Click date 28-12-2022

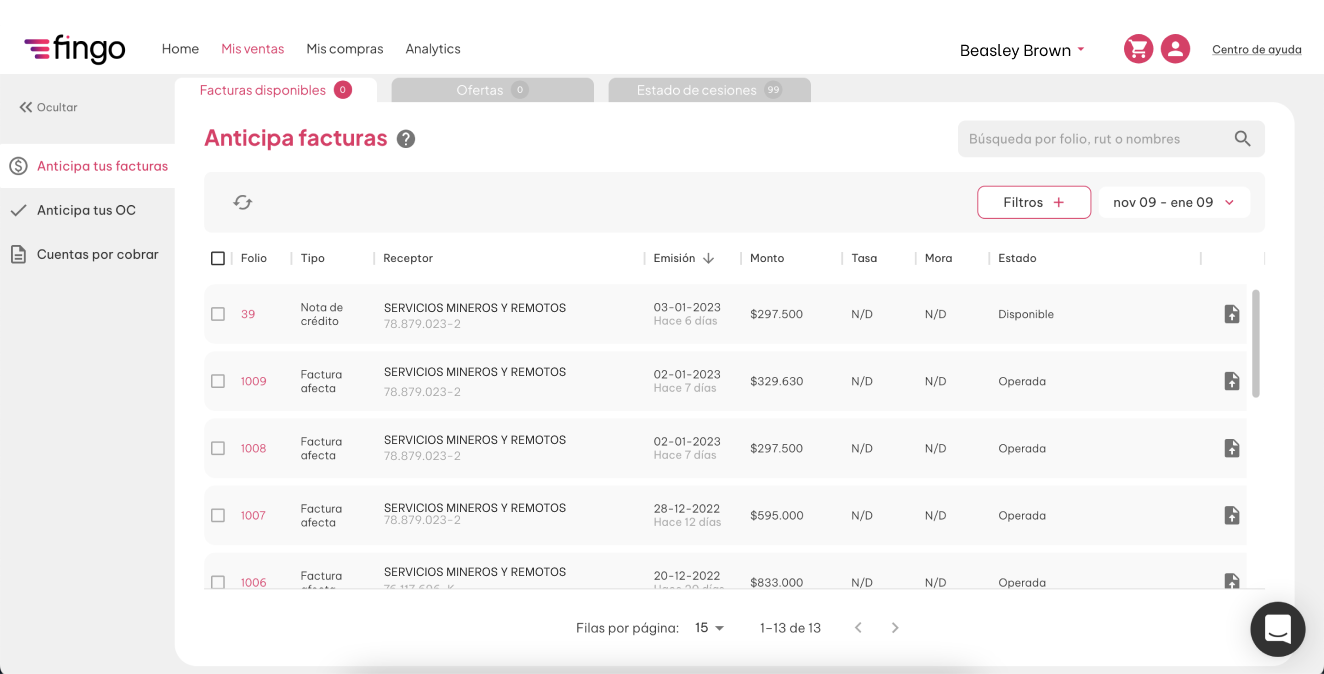(687, 508)
